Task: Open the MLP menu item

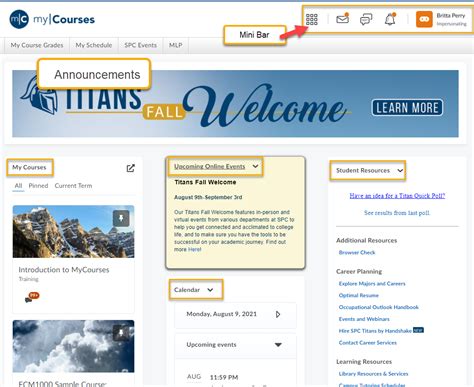Action: pyautogui.click(x=176, y=45)
